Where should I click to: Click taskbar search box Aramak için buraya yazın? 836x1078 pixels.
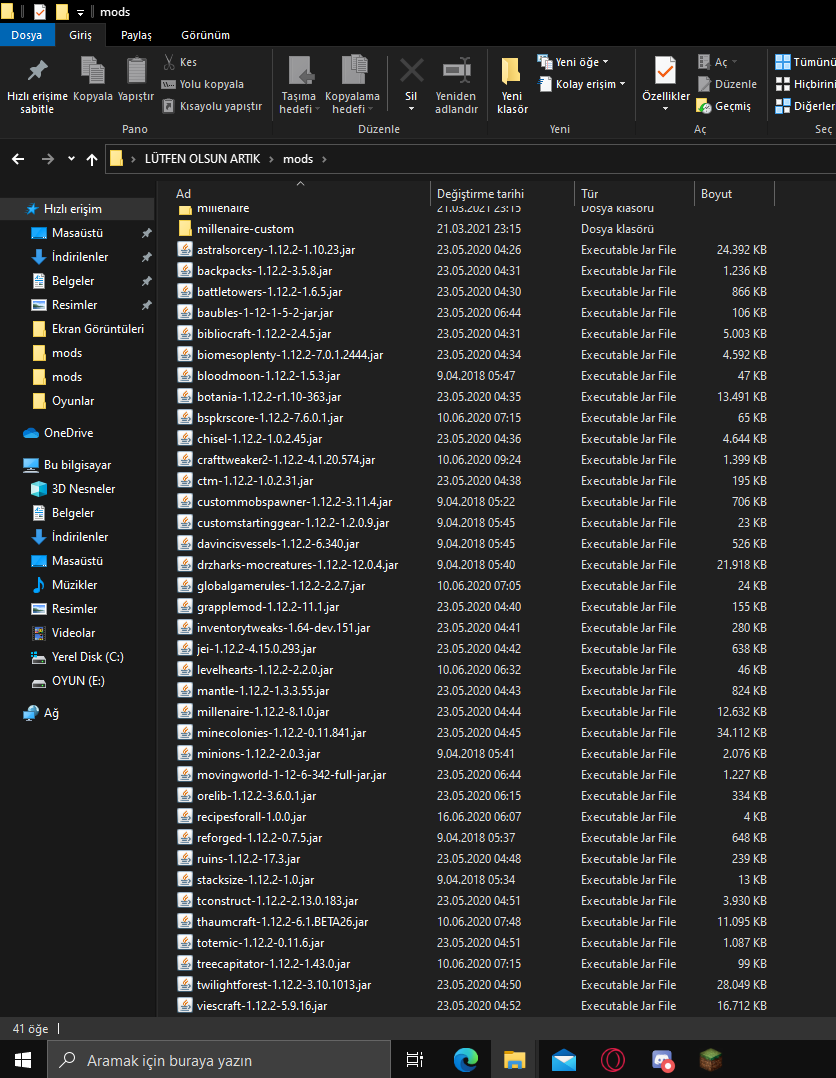pos(219,1060)
